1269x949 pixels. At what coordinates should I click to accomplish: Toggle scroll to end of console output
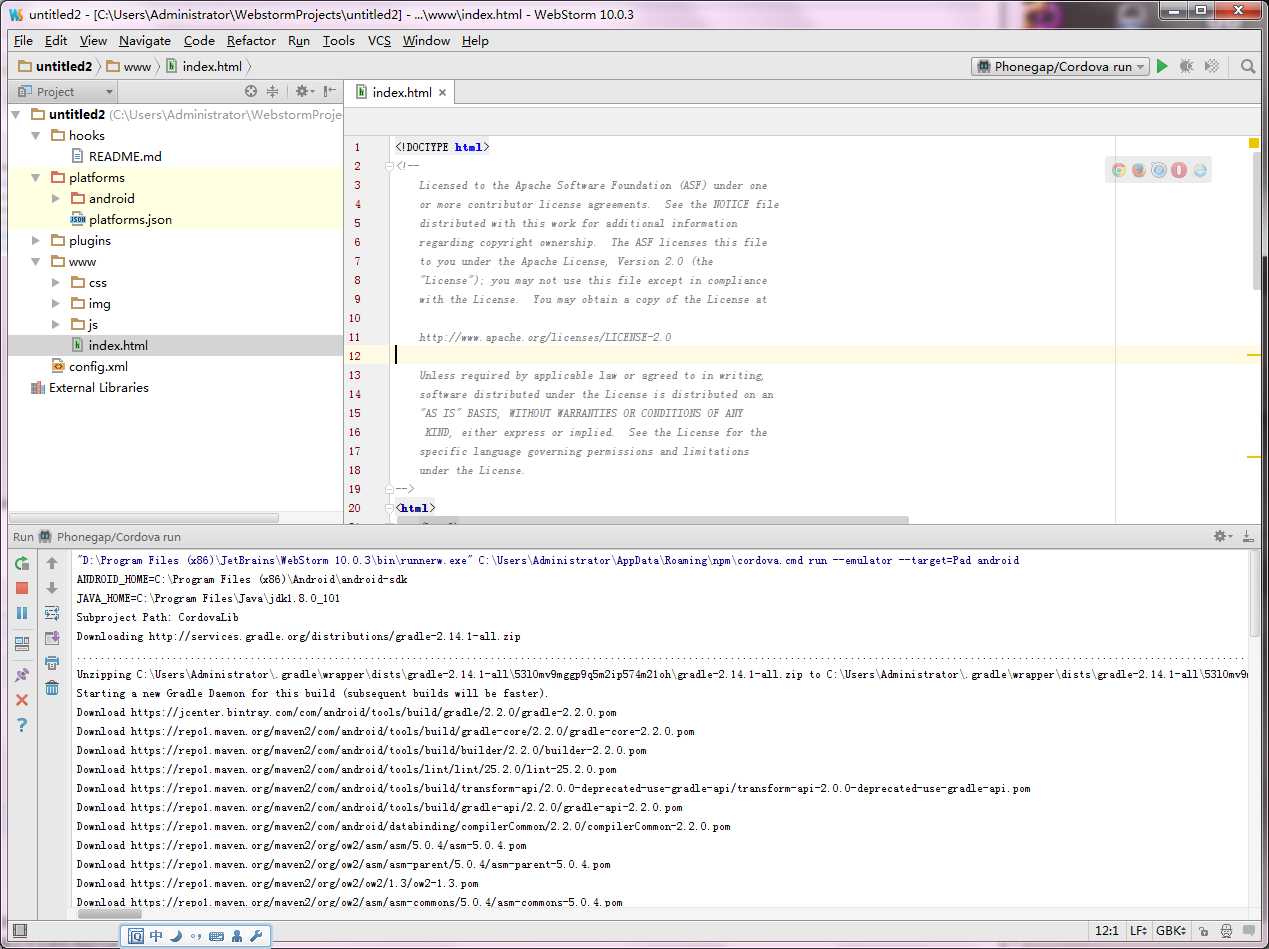(52, 637)
